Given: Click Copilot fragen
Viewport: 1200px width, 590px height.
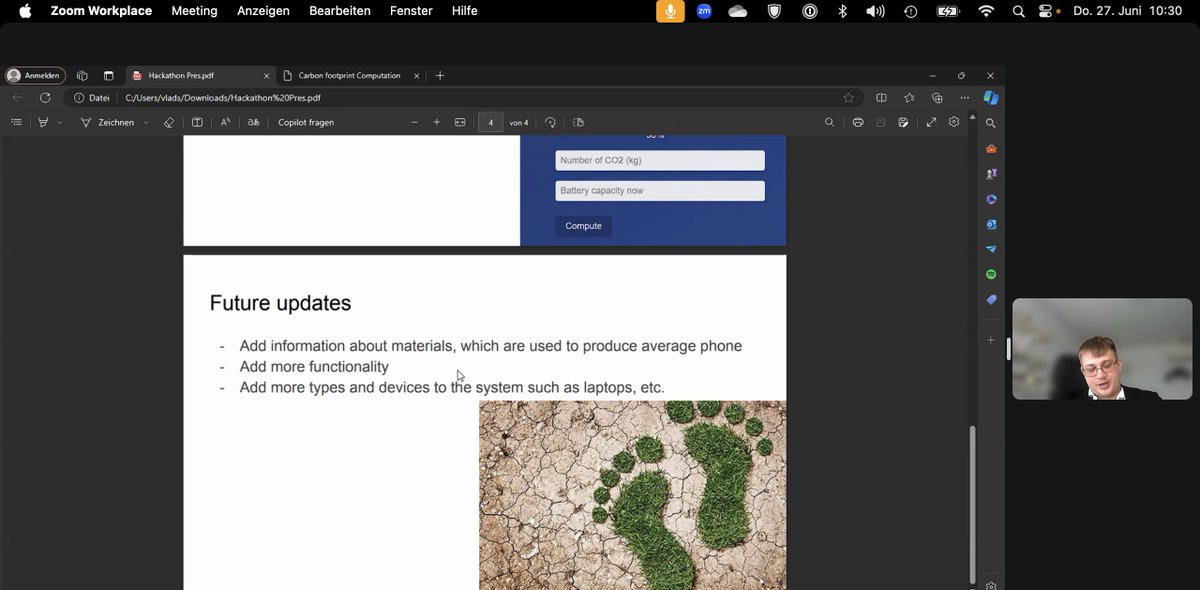Looking at the screenshot, I should [x=306, y=122].
